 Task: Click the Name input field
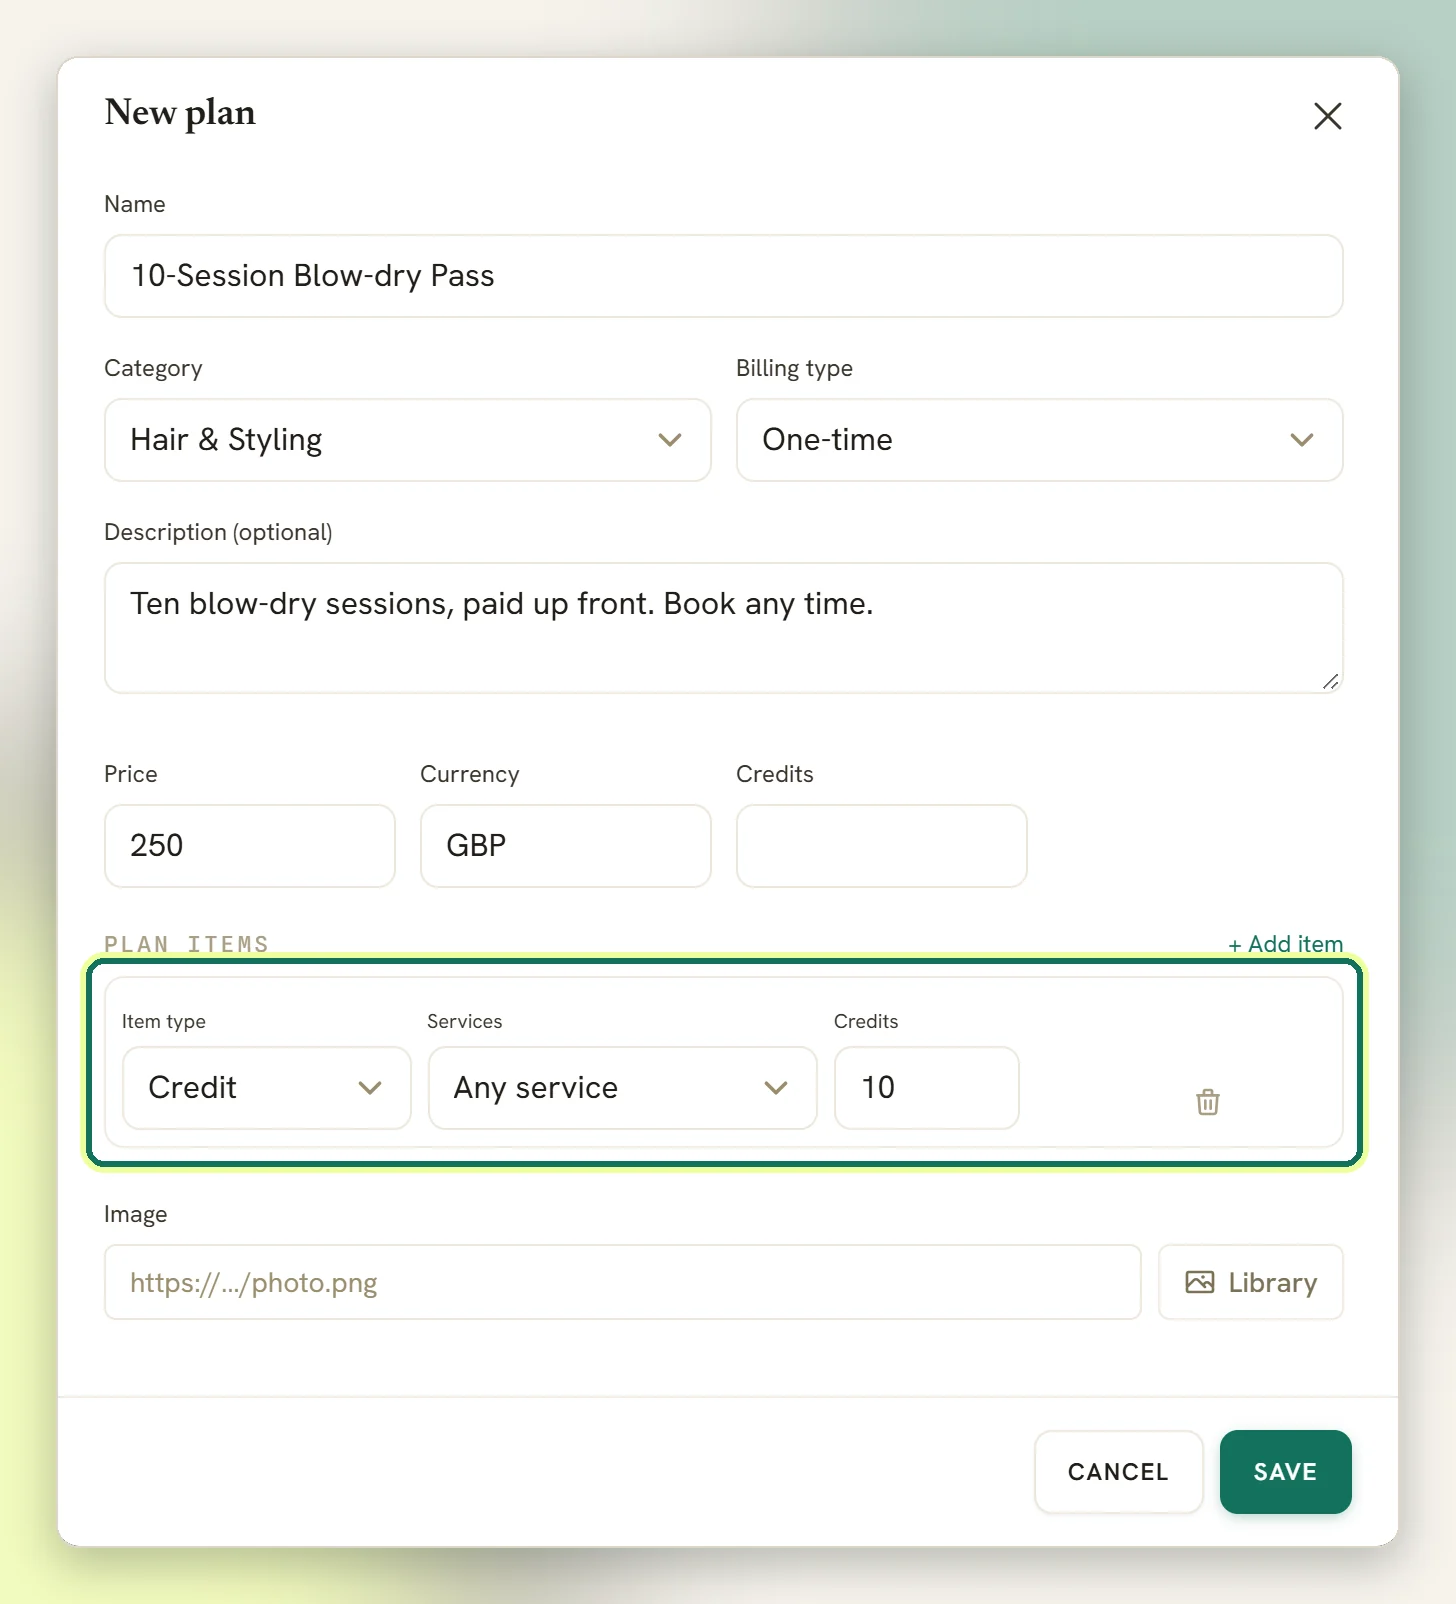tap(723, 276)
